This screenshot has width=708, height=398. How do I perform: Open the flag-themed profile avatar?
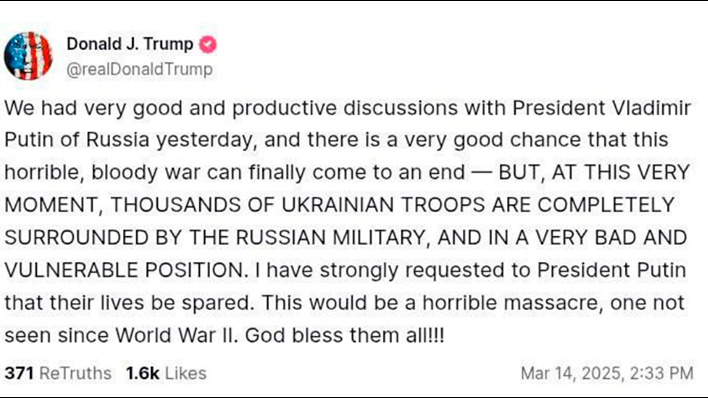[x=28, y=56]
